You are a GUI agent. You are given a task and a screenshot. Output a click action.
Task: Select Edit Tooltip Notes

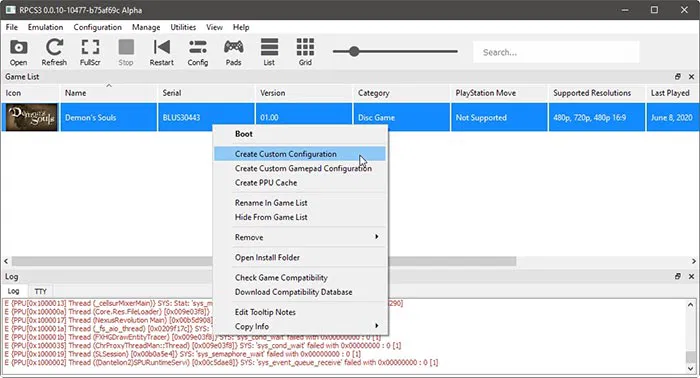pos(300,312)
